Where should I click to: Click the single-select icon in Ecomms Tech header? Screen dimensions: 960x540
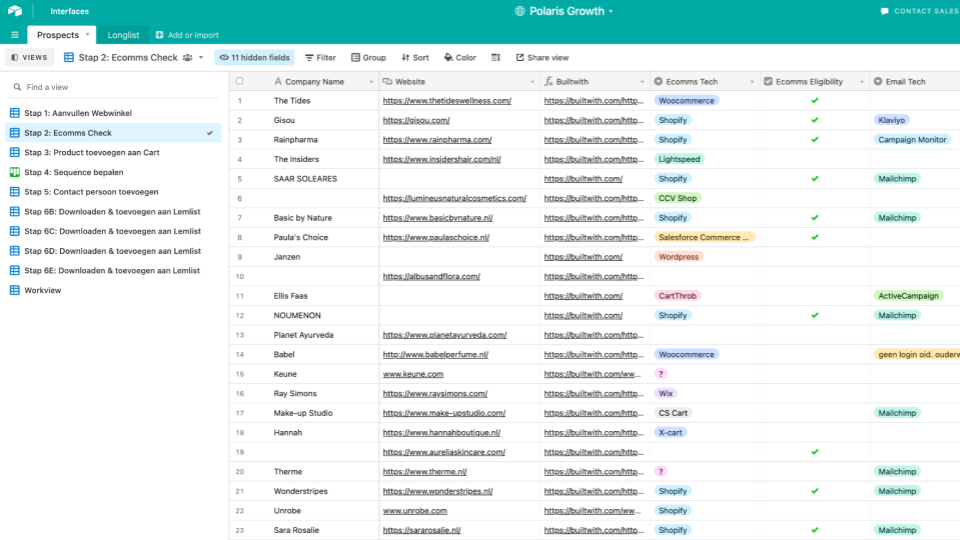[658, 81]
